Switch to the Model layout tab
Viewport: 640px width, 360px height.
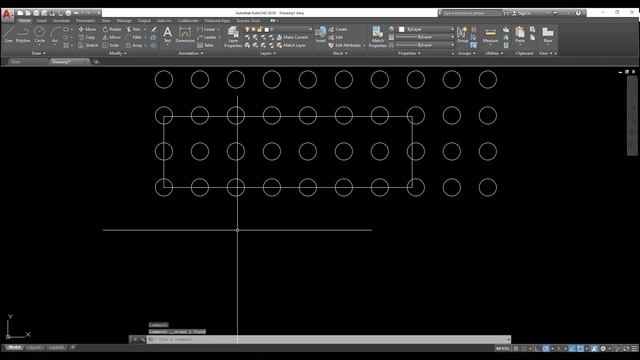click(x=14, y=347)
